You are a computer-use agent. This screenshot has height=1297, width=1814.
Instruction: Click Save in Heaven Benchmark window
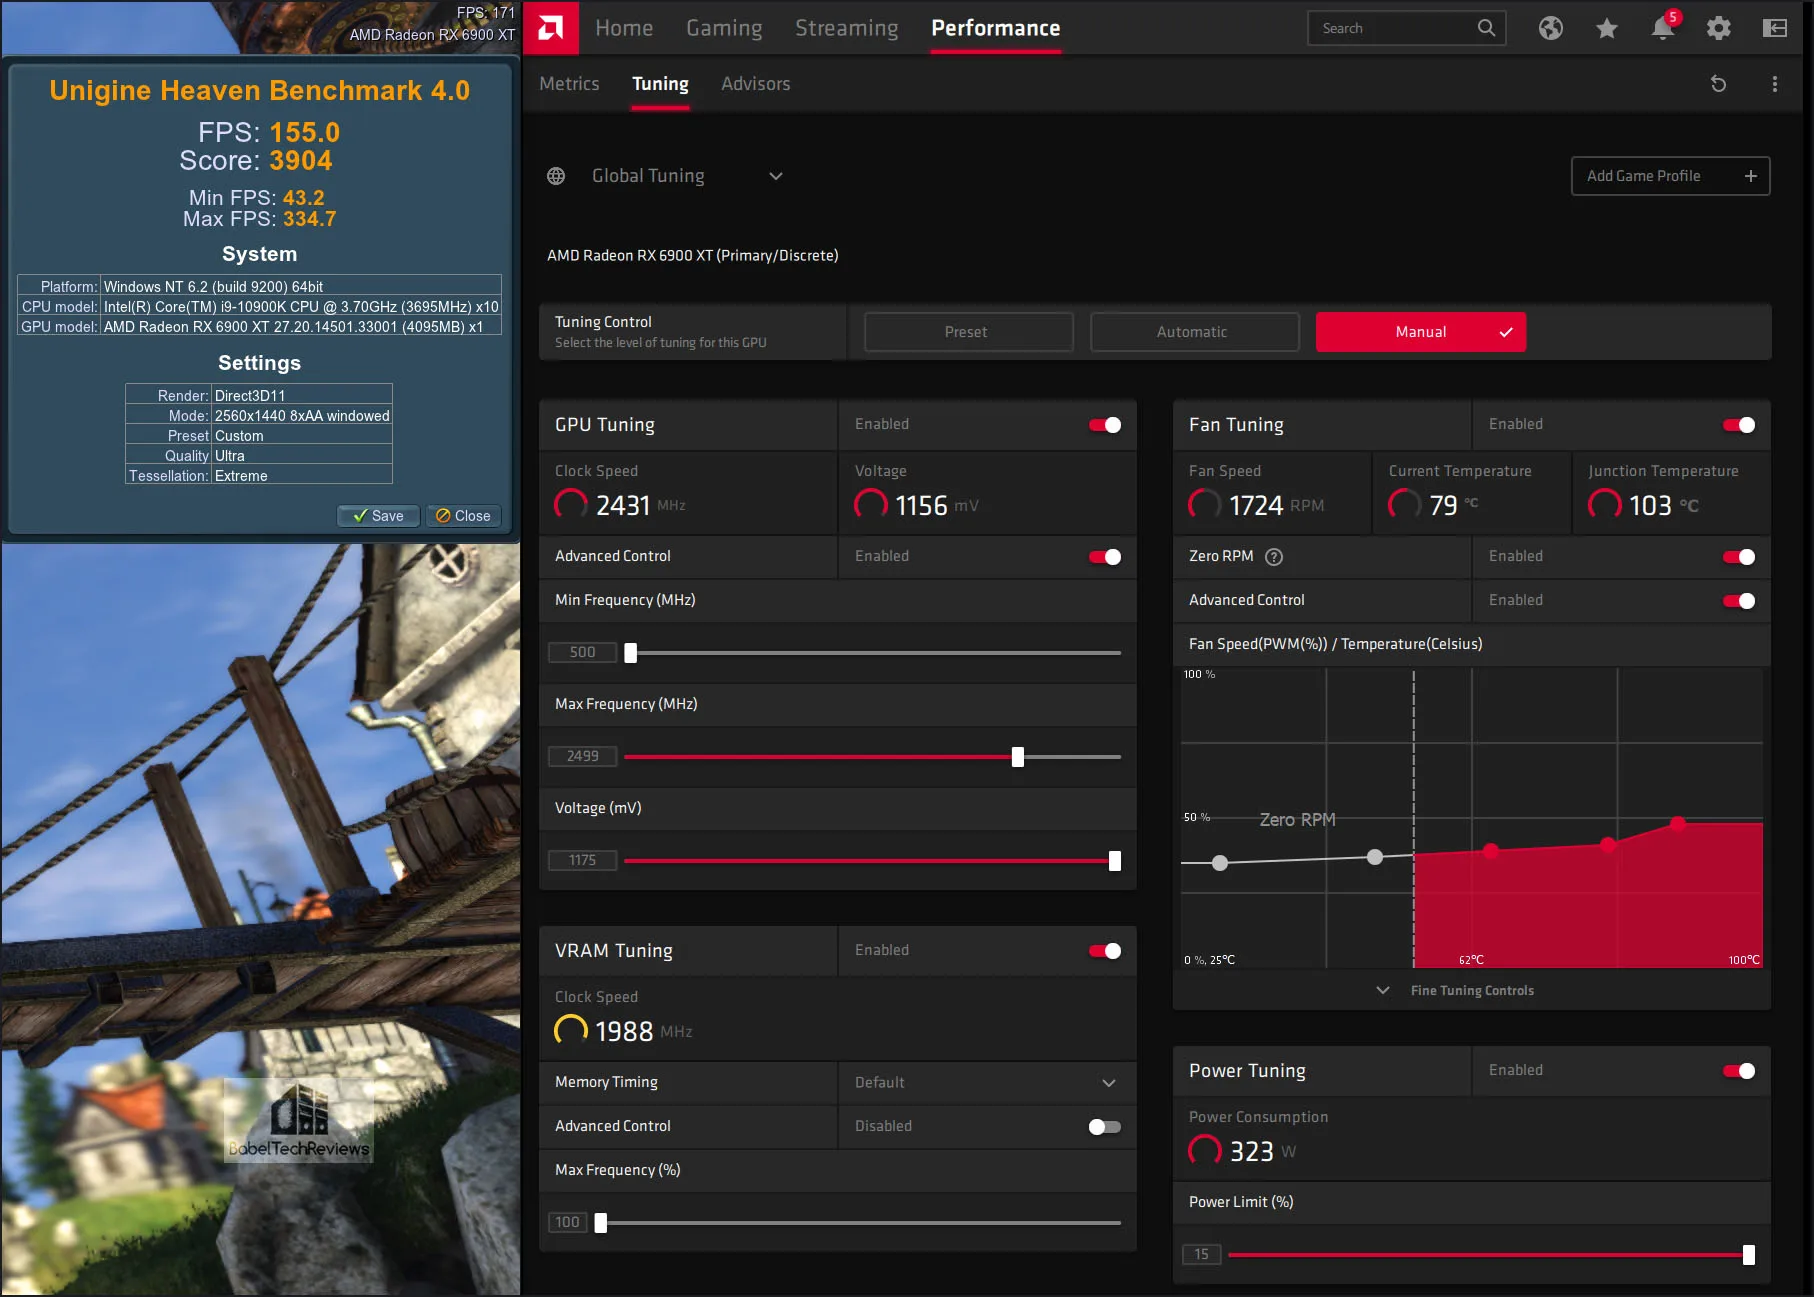pyautogui.click(x=378, y=516)
